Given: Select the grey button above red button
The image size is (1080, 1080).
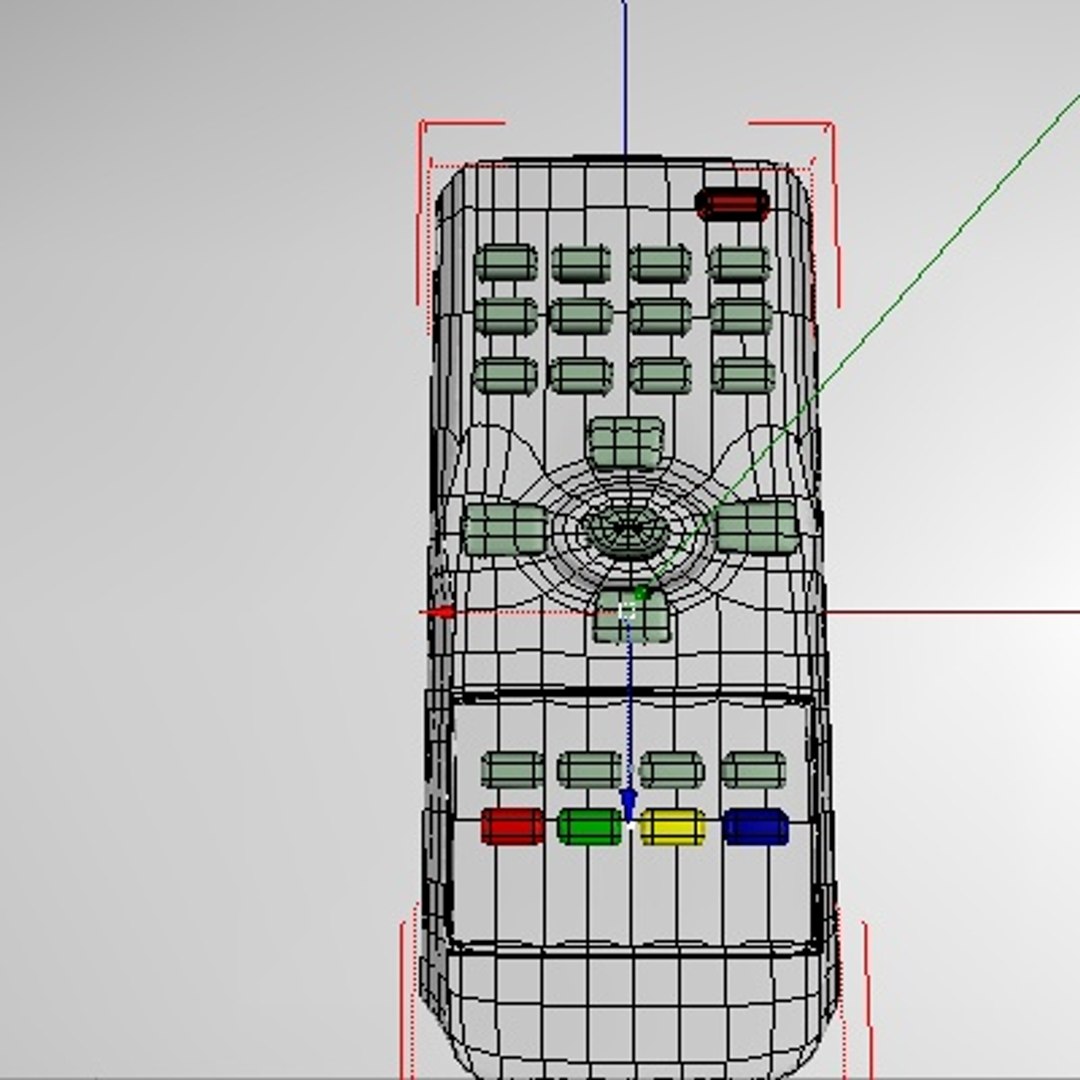Looking at the screenshot, I should (512, 769).
